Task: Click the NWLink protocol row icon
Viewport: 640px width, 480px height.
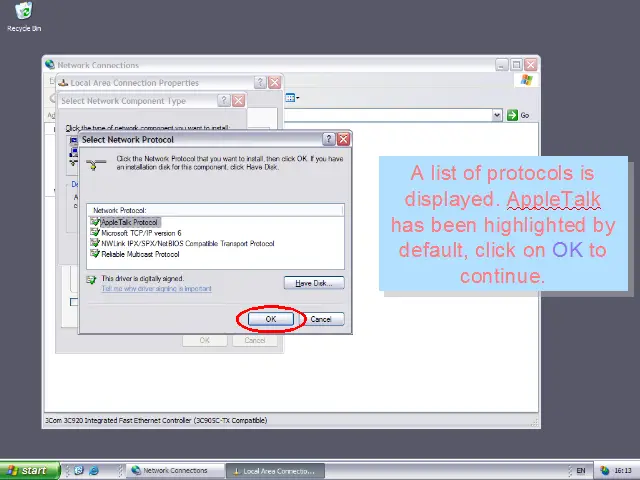Action: tap(95, 243)
